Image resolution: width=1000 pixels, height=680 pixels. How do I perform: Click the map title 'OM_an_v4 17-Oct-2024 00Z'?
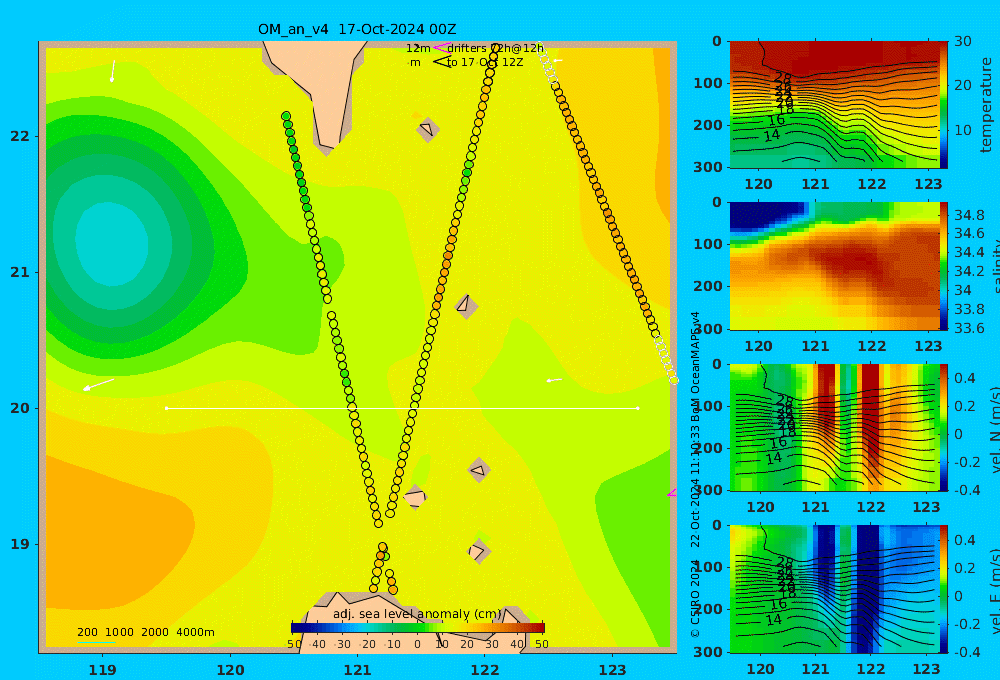(x=357, y=29)
